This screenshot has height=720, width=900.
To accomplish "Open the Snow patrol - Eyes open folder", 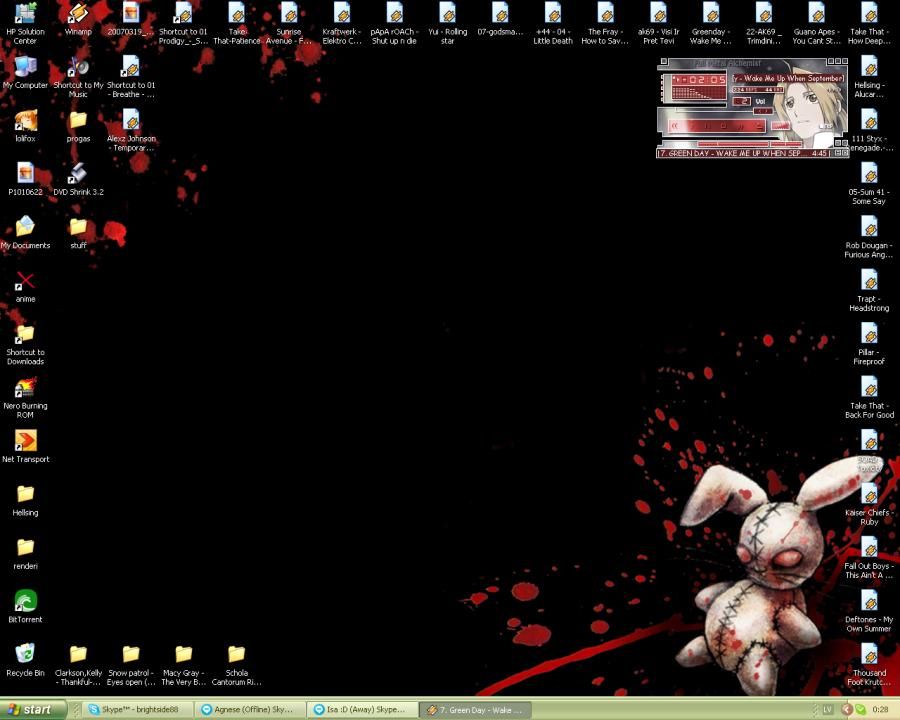I will (x=131, y=664).
